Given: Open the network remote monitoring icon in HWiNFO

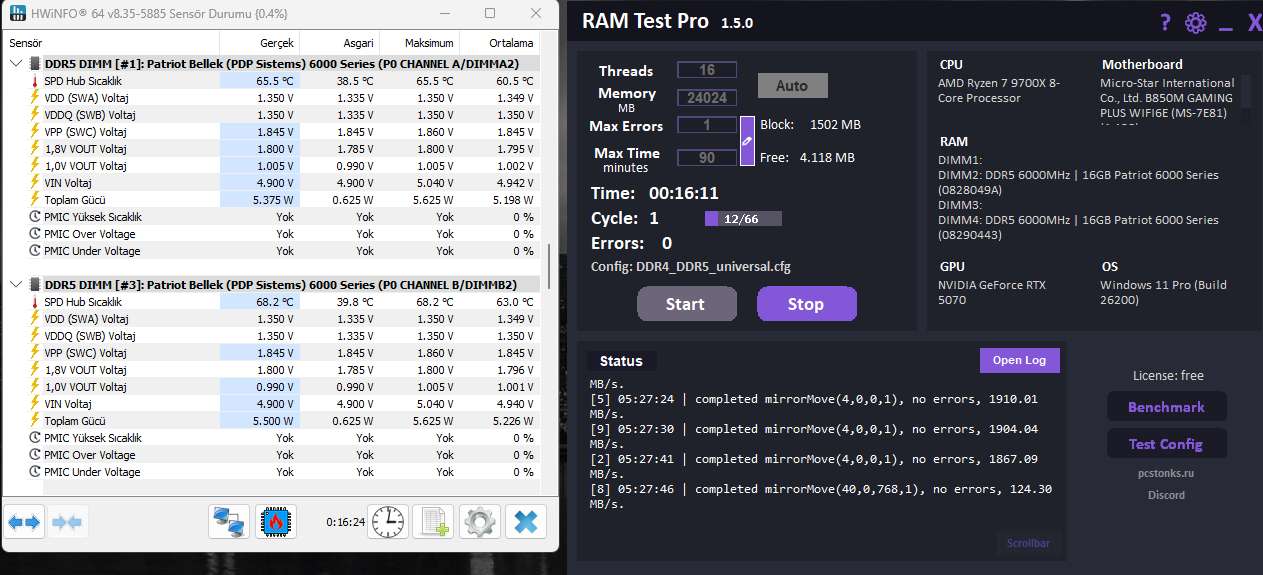Looking at the screenshot, I should [229, 521].
